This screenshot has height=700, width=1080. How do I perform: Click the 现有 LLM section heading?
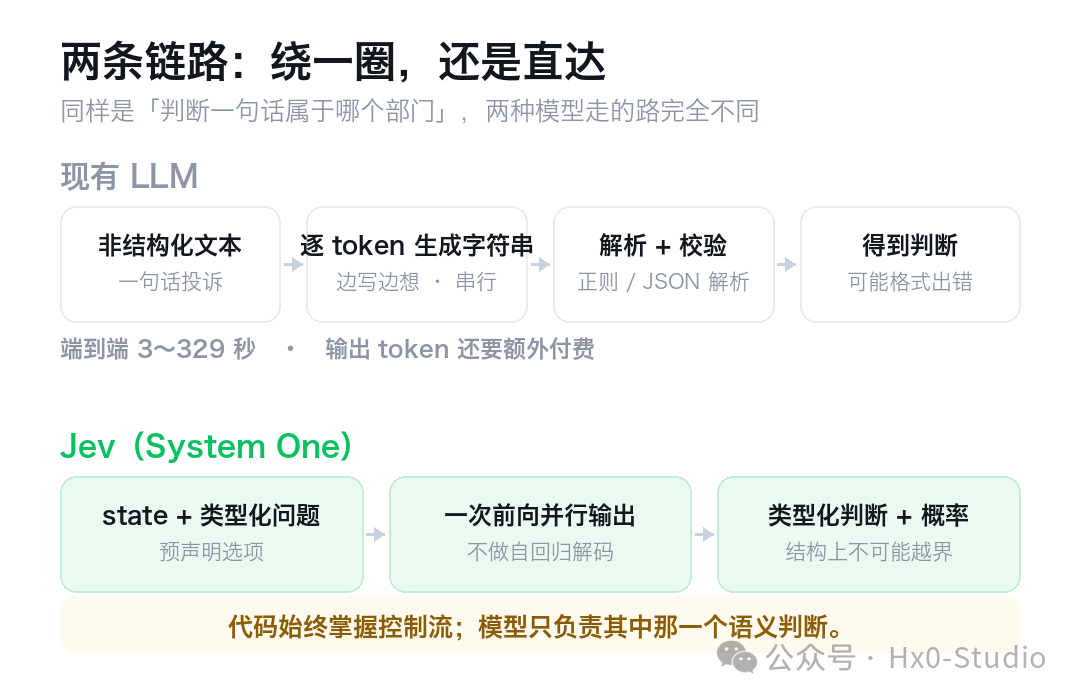(129, 176)
